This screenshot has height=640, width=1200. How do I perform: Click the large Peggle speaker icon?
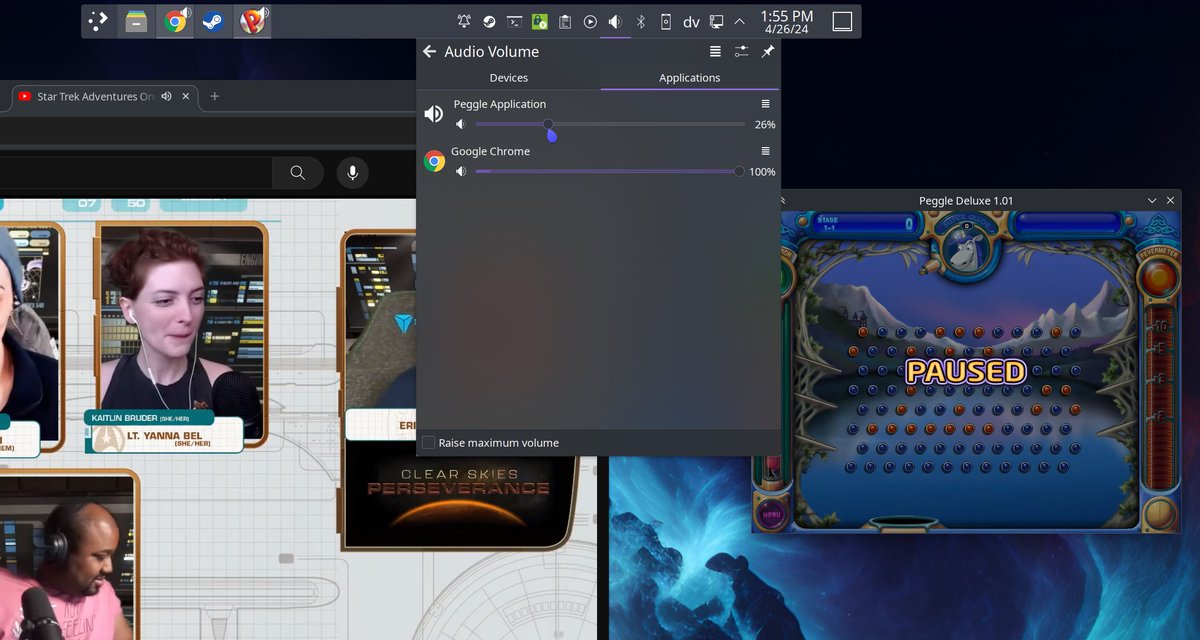[x=434, y=114]
